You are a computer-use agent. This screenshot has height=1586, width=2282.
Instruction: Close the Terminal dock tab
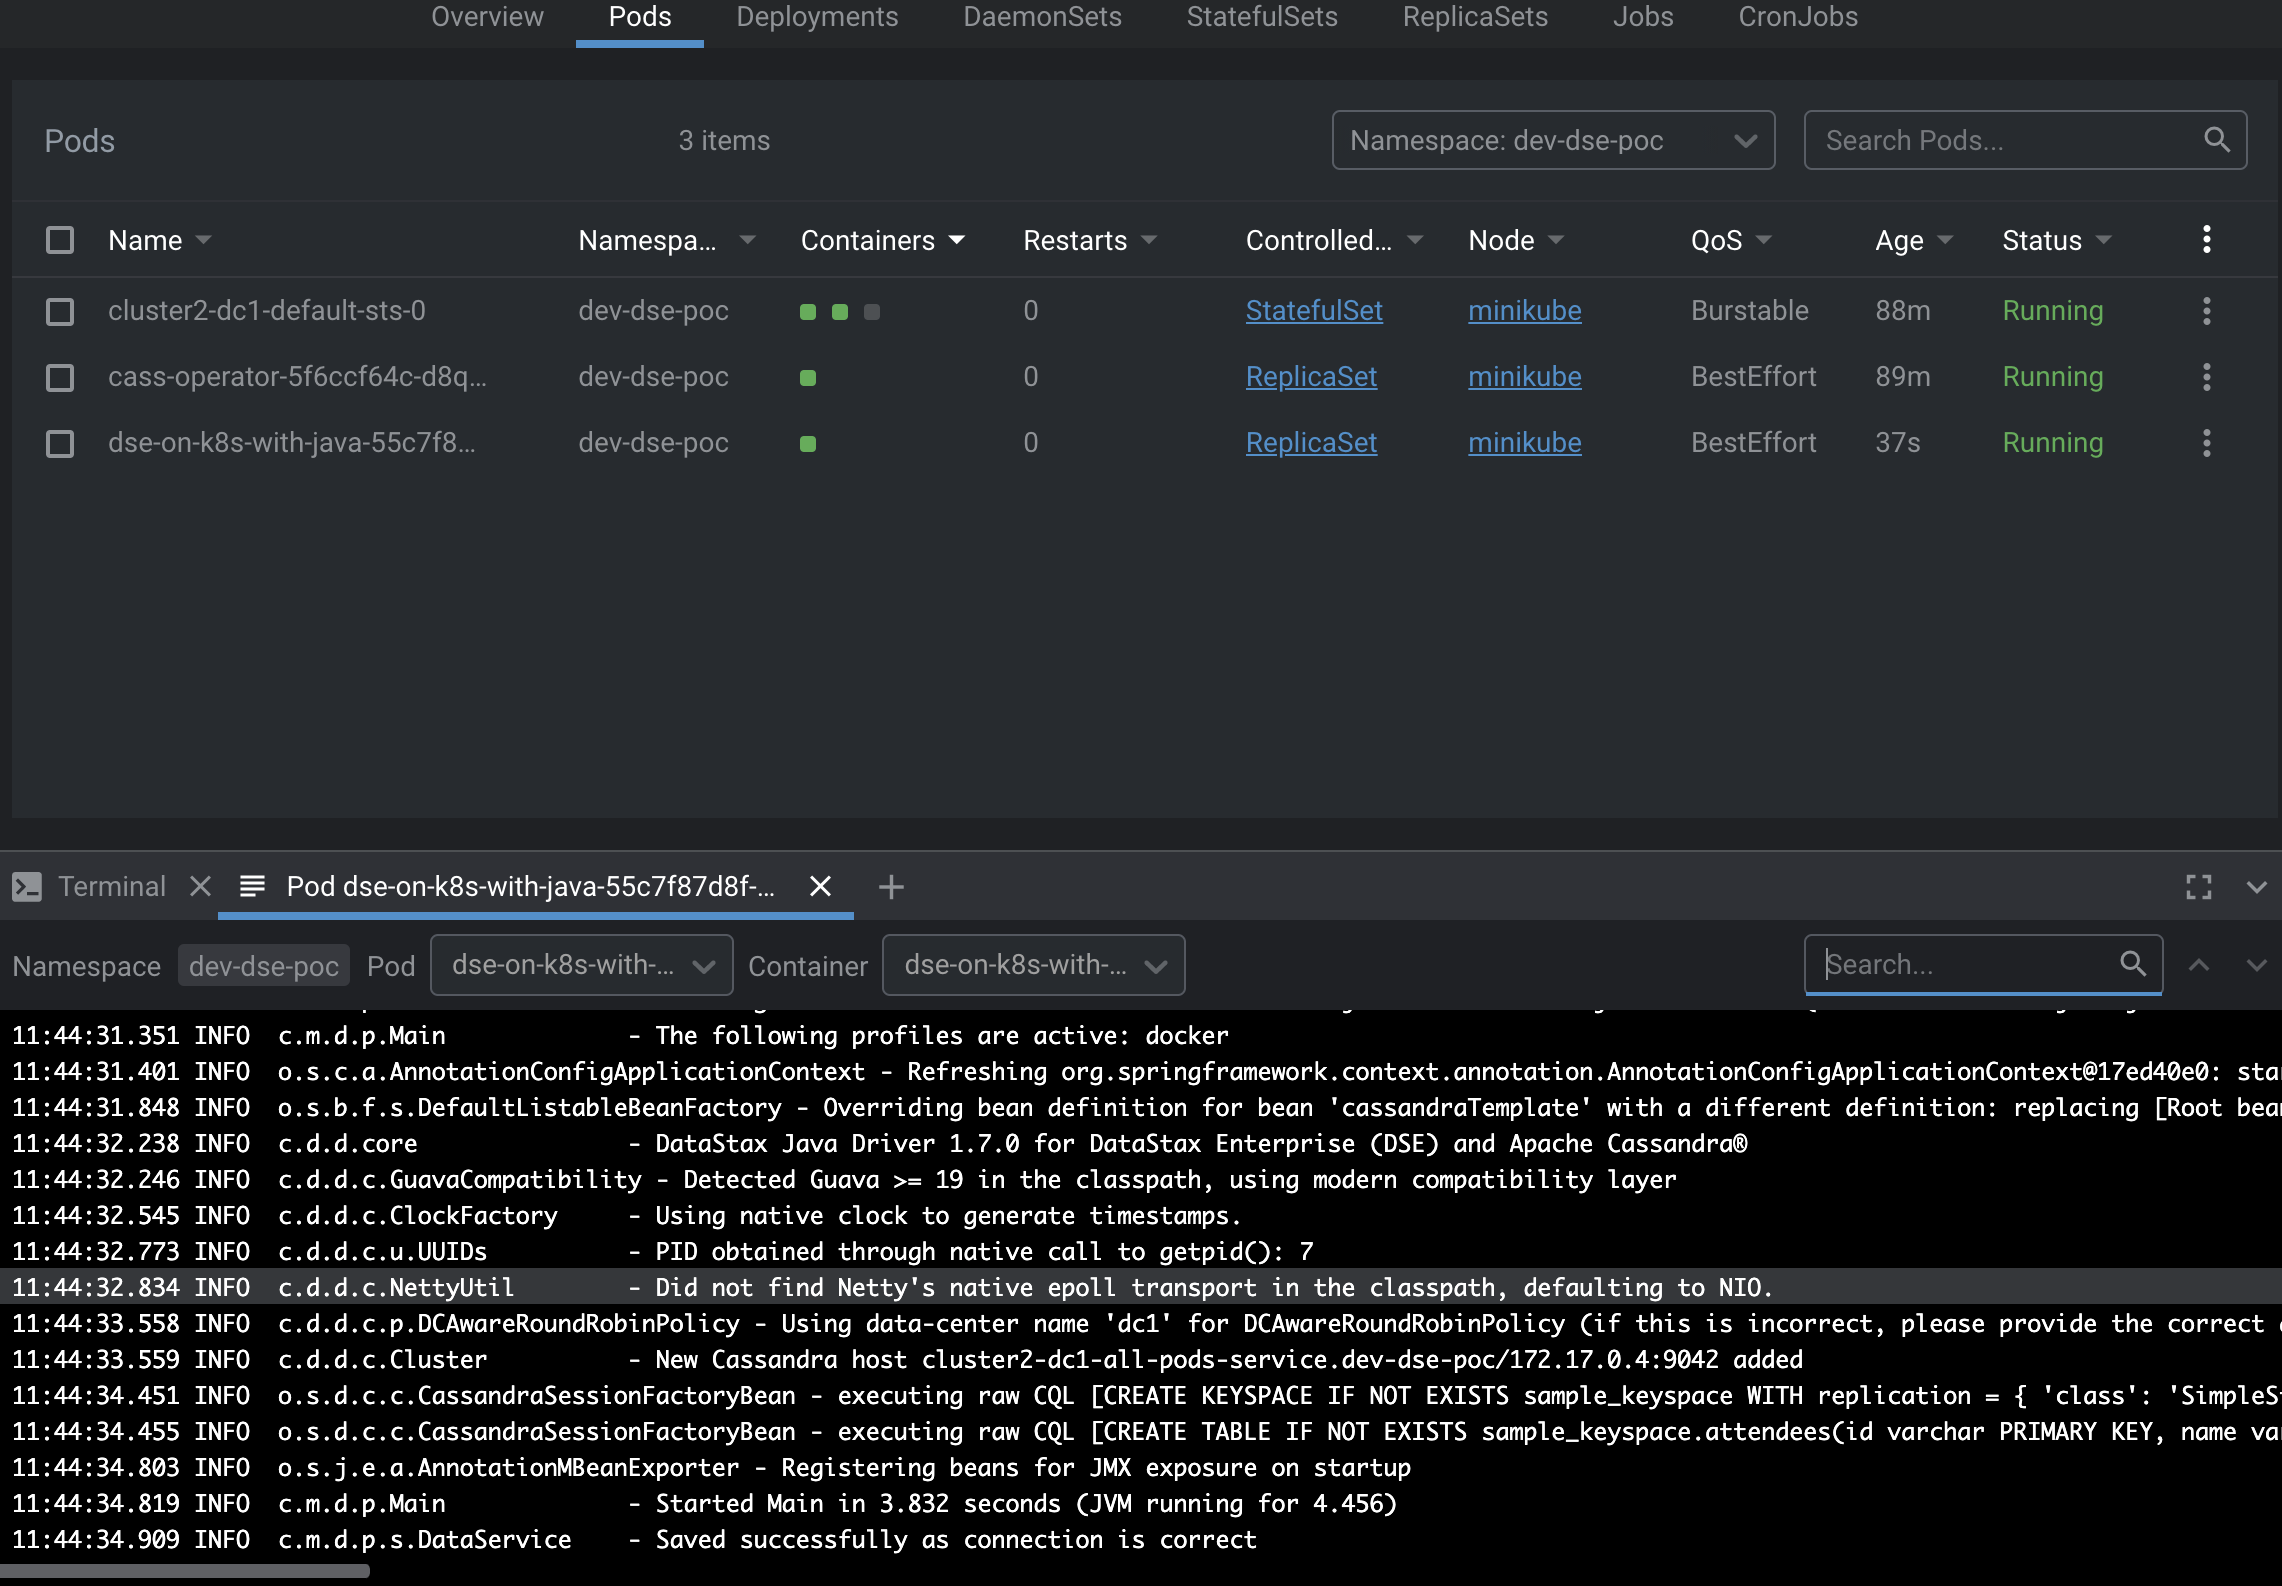click(x=200, y=886)
